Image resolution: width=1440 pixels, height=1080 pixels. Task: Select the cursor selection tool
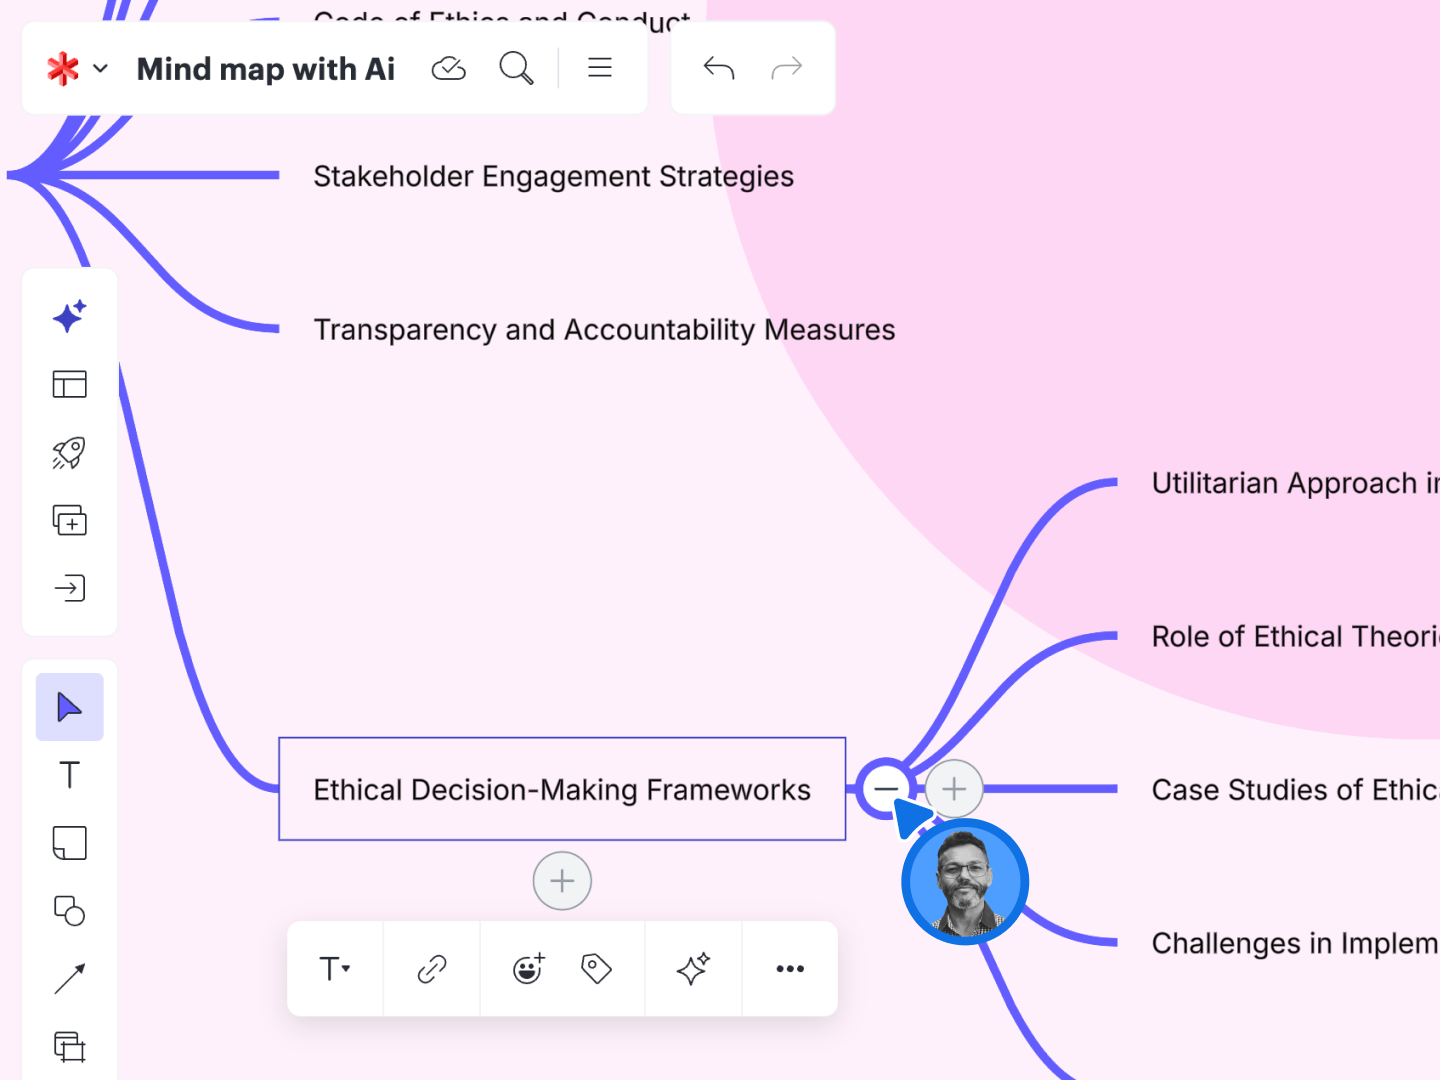coord(69,707)
